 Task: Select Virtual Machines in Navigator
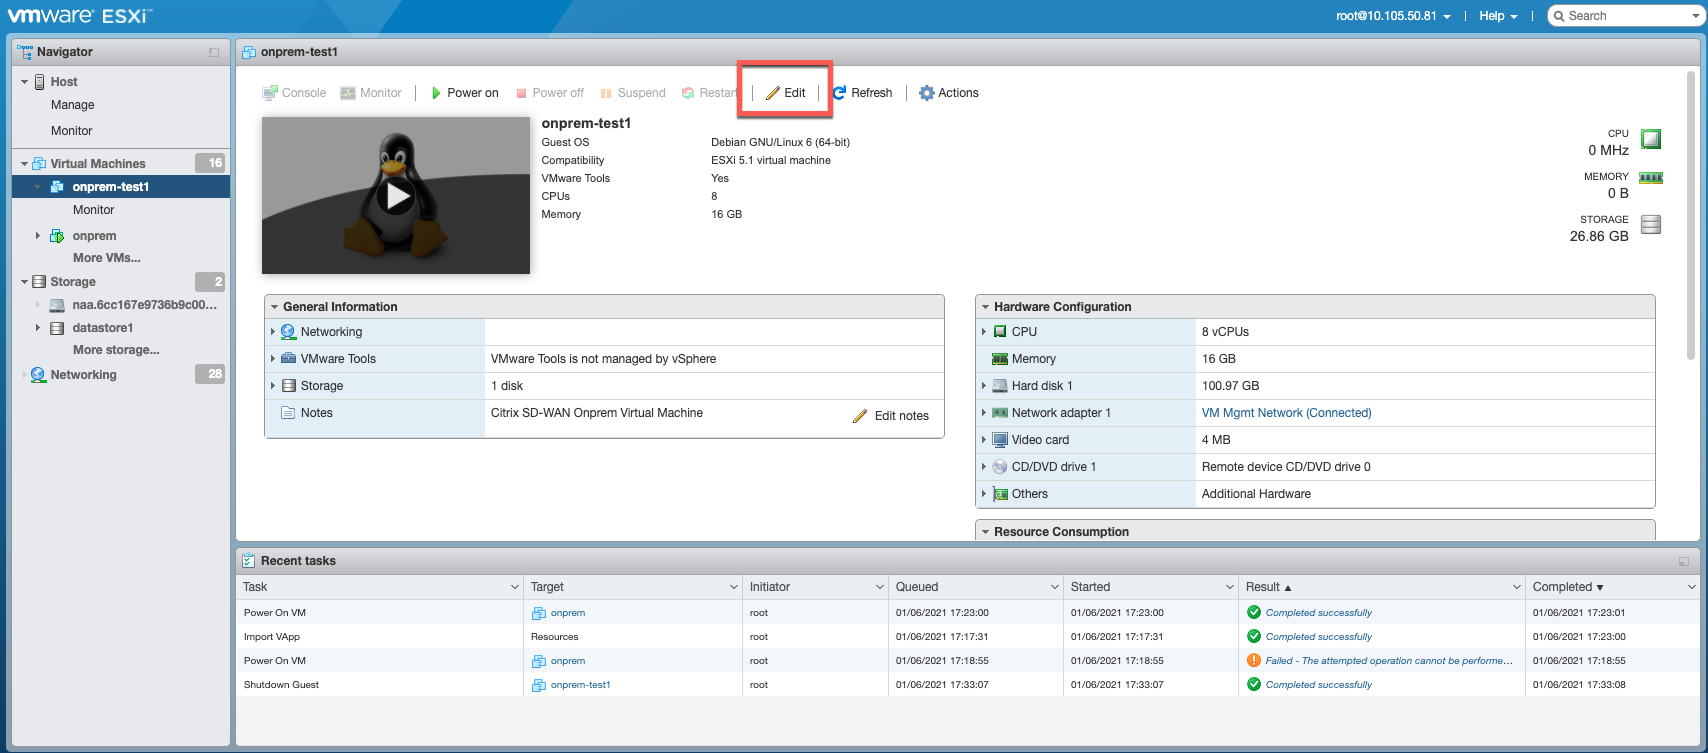98,164
